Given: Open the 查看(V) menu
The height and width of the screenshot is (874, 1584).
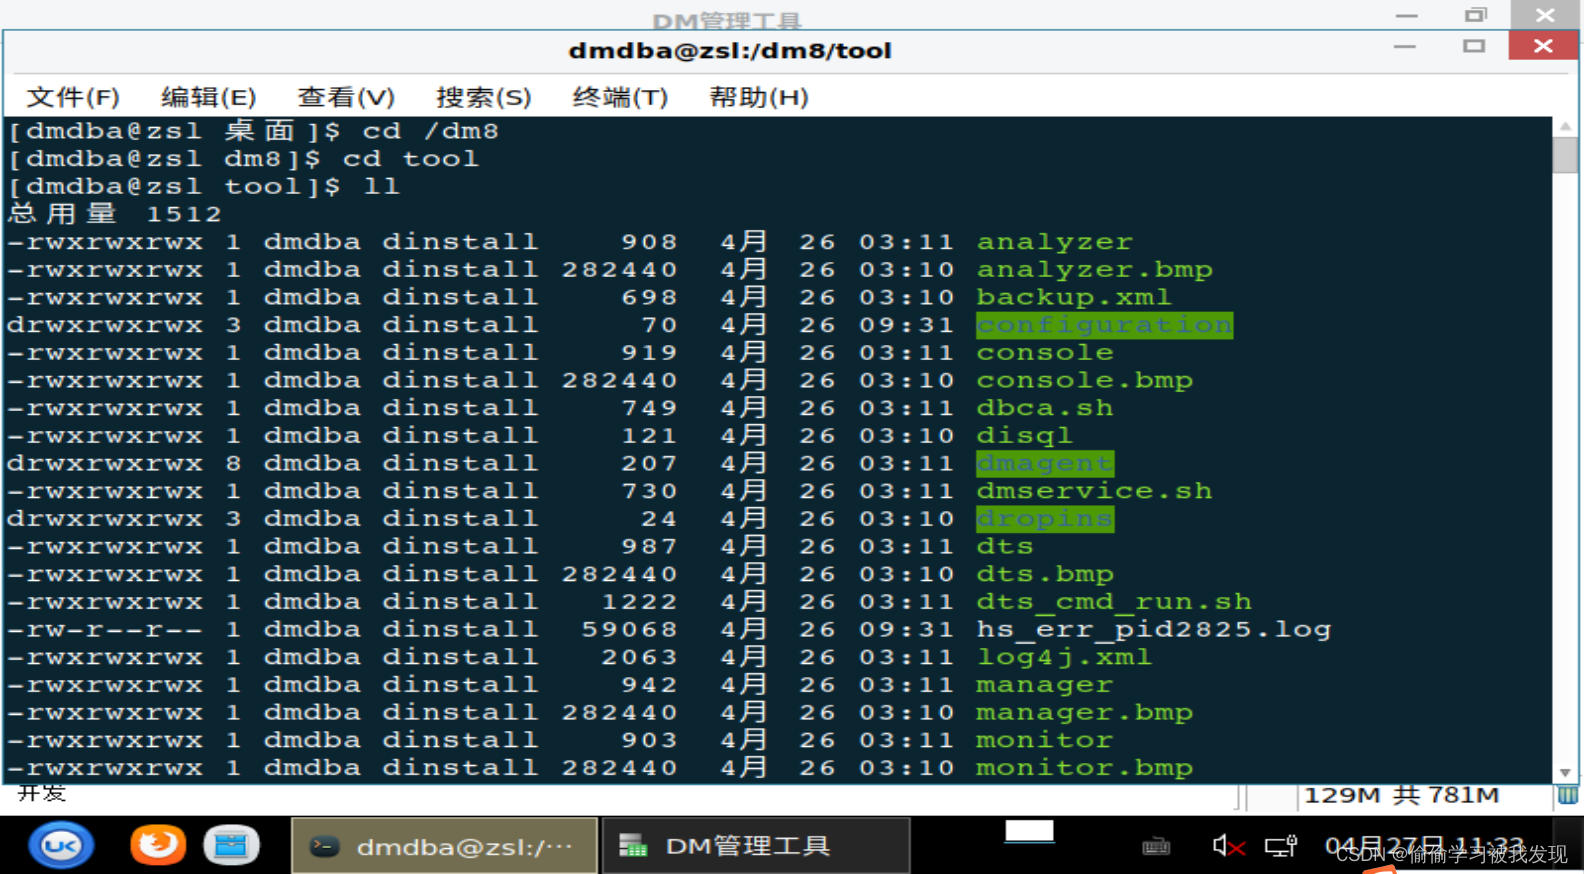Looking at the screenshot, I should click(x=346, y=97).
